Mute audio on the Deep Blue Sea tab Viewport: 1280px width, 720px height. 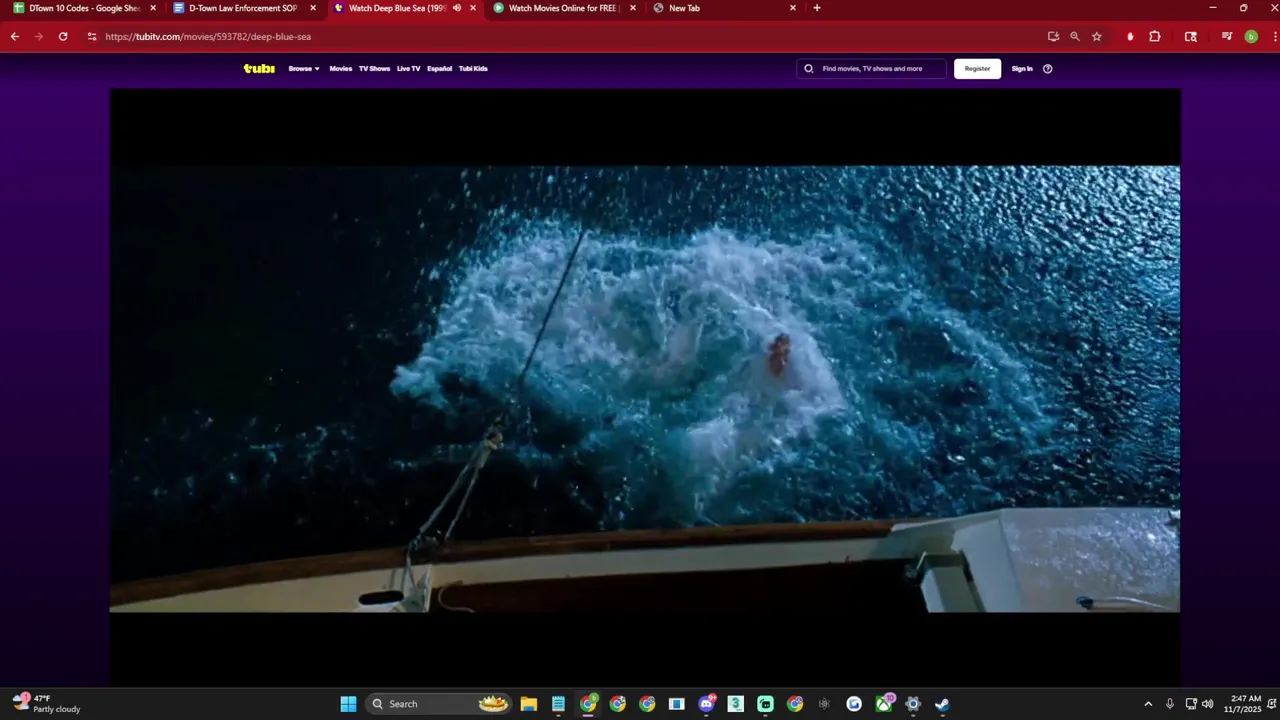[x=457, y=8]
